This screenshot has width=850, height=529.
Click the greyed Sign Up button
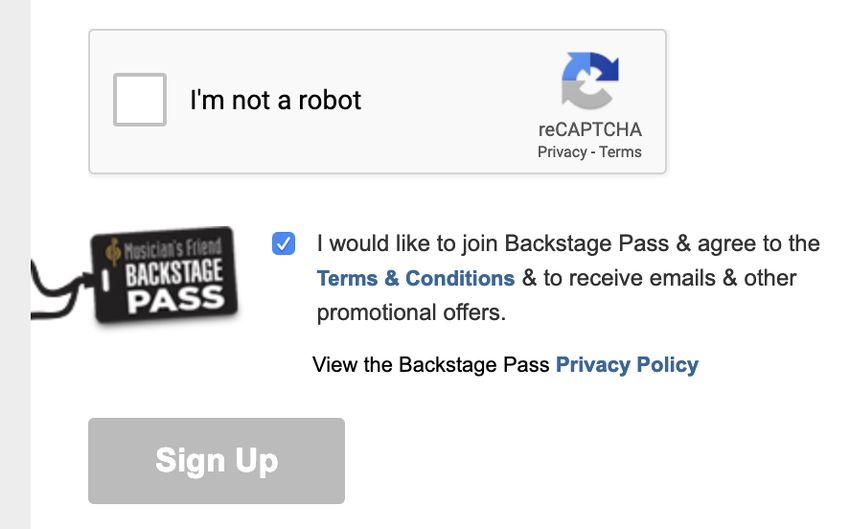click(x=216, y=461)
